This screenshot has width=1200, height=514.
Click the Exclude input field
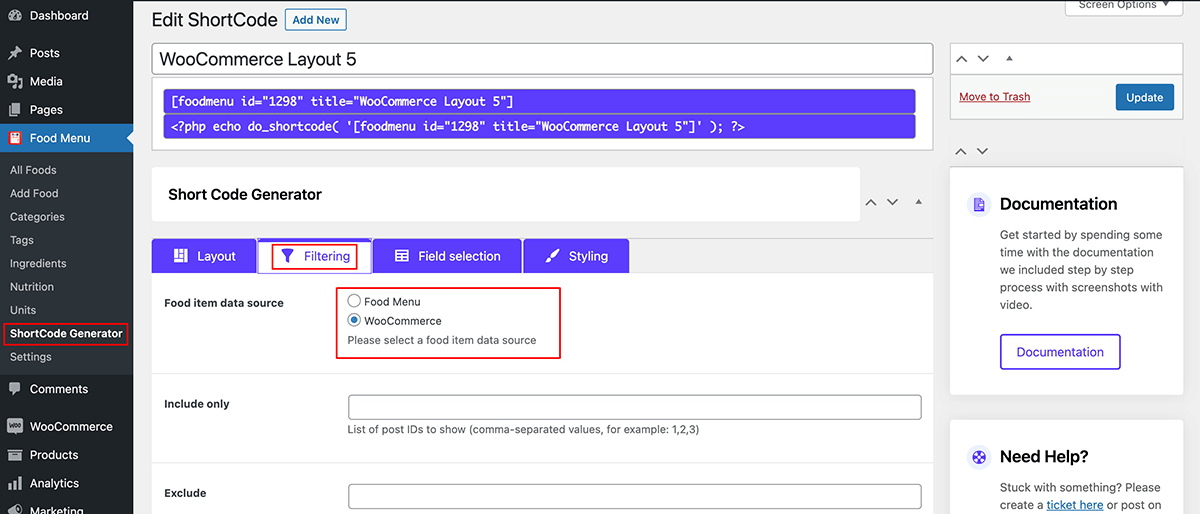point(634,496)
